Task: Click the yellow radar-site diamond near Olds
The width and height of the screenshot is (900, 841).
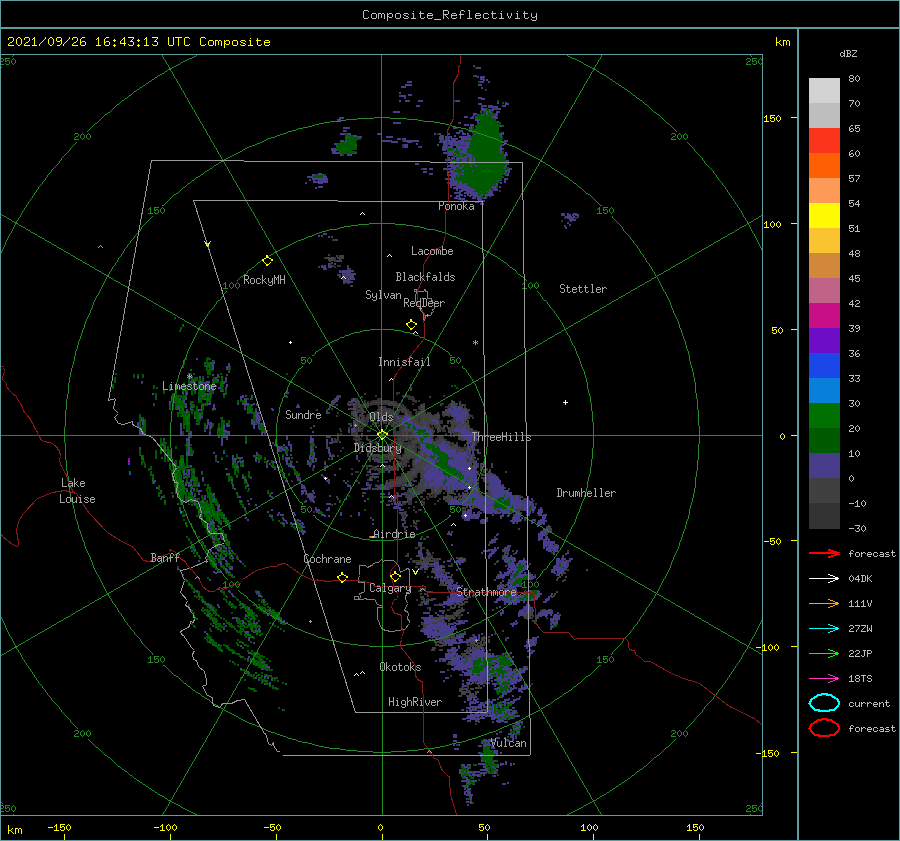Action: (x=382, y=435)
